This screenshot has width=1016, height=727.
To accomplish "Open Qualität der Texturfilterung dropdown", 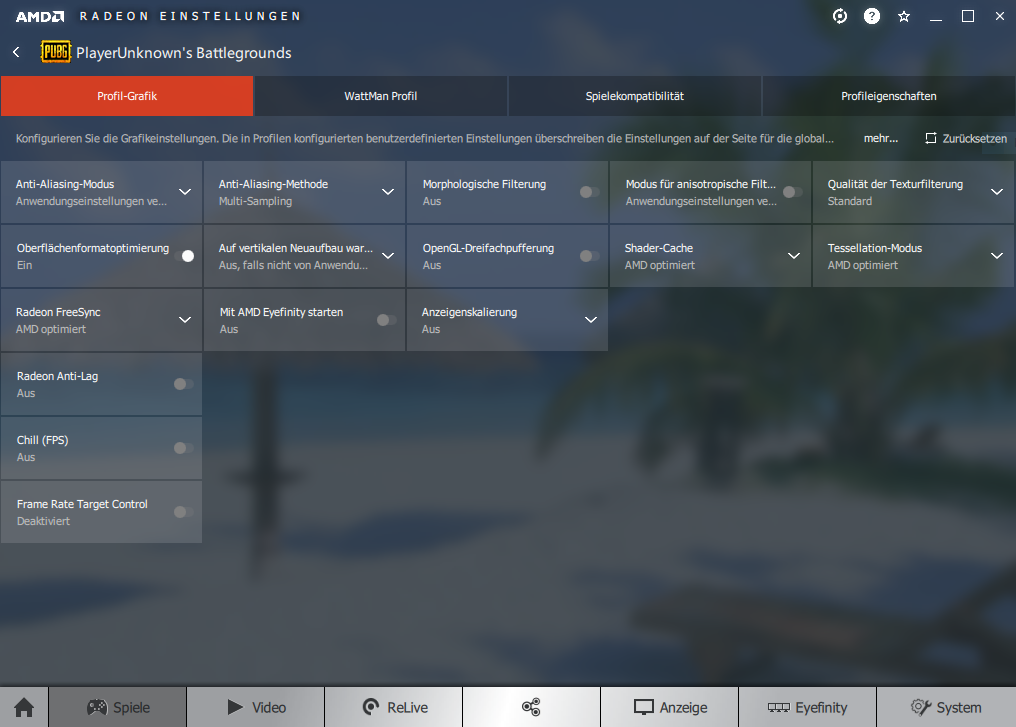I will point(997,192).
